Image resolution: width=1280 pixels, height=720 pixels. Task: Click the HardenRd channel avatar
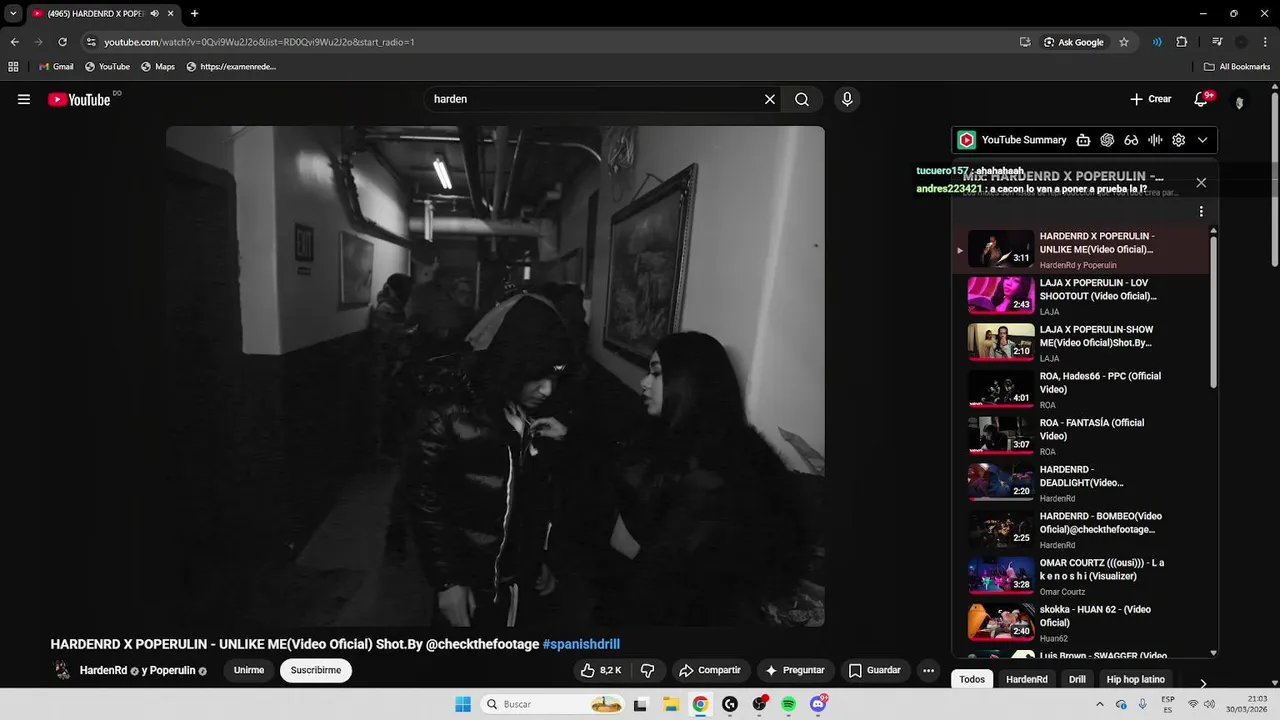point(62,670)
